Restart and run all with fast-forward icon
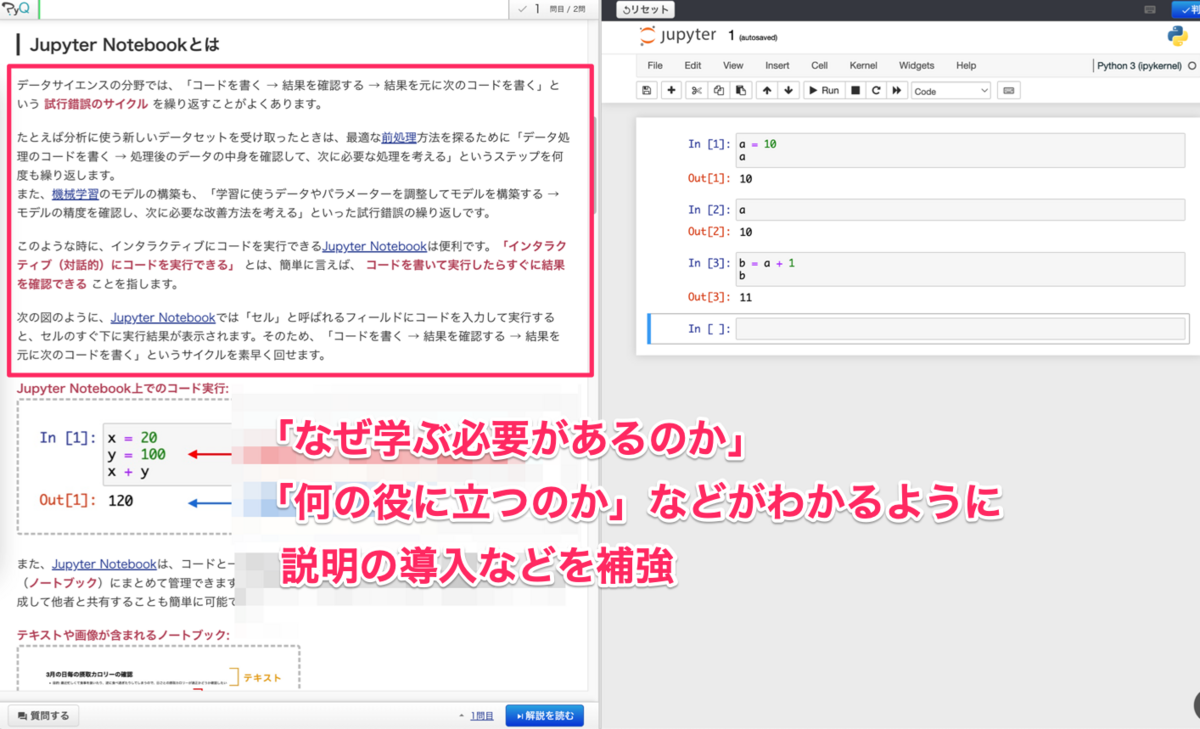Image resolution: width=1200 pixels, height=729 pixels. (x=897, y=90)
